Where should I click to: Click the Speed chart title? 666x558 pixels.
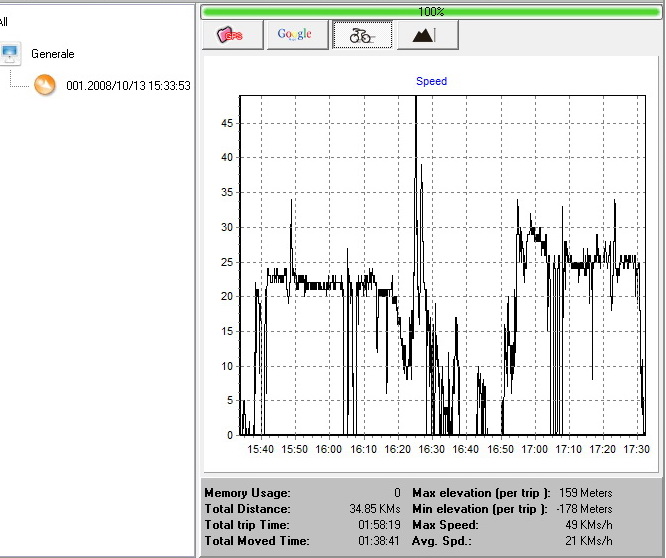click(x=431, y=81)
